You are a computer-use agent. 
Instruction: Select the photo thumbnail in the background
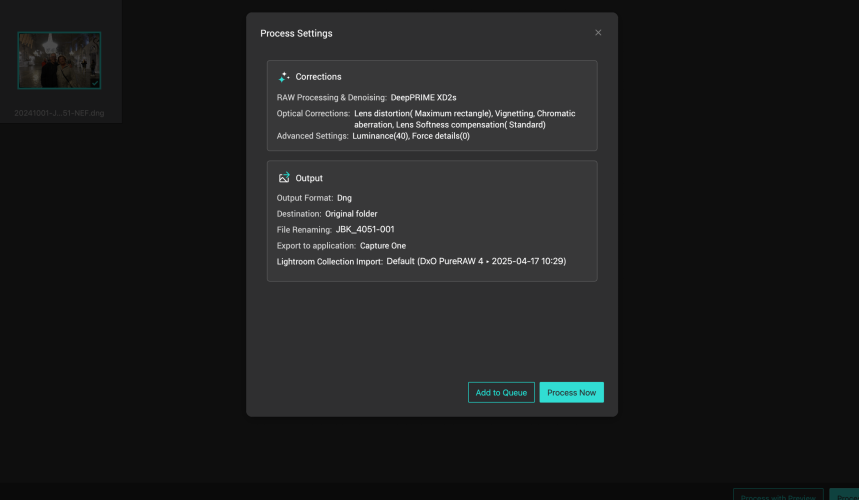[x=59, y=60]
